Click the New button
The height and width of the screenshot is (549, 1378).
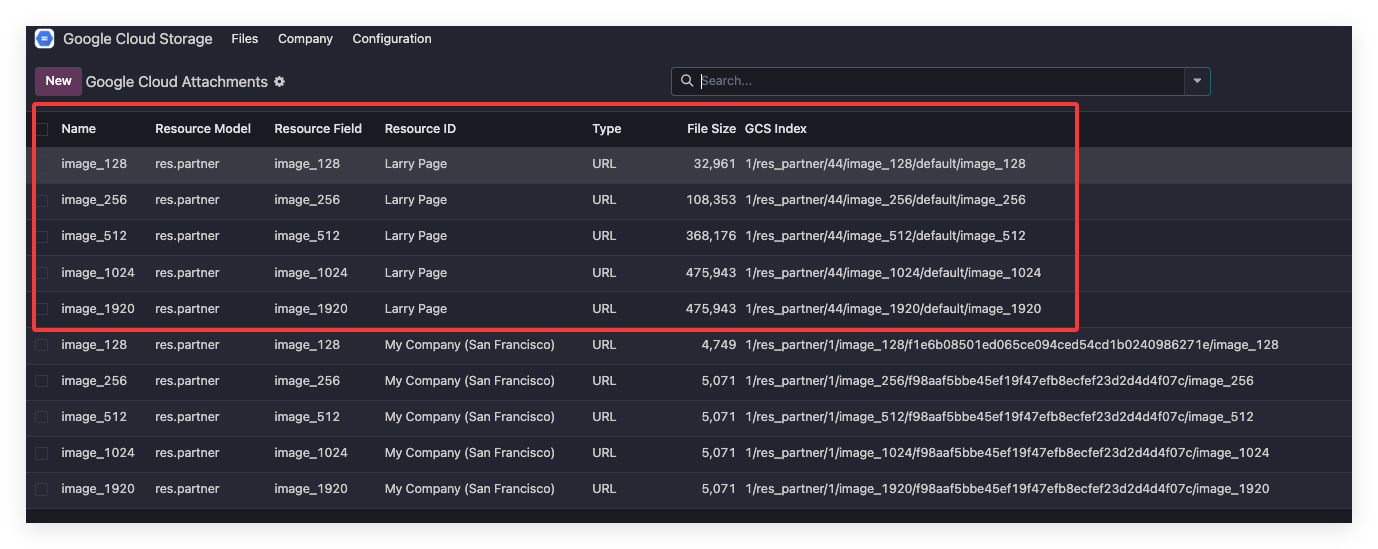point(58,81)
